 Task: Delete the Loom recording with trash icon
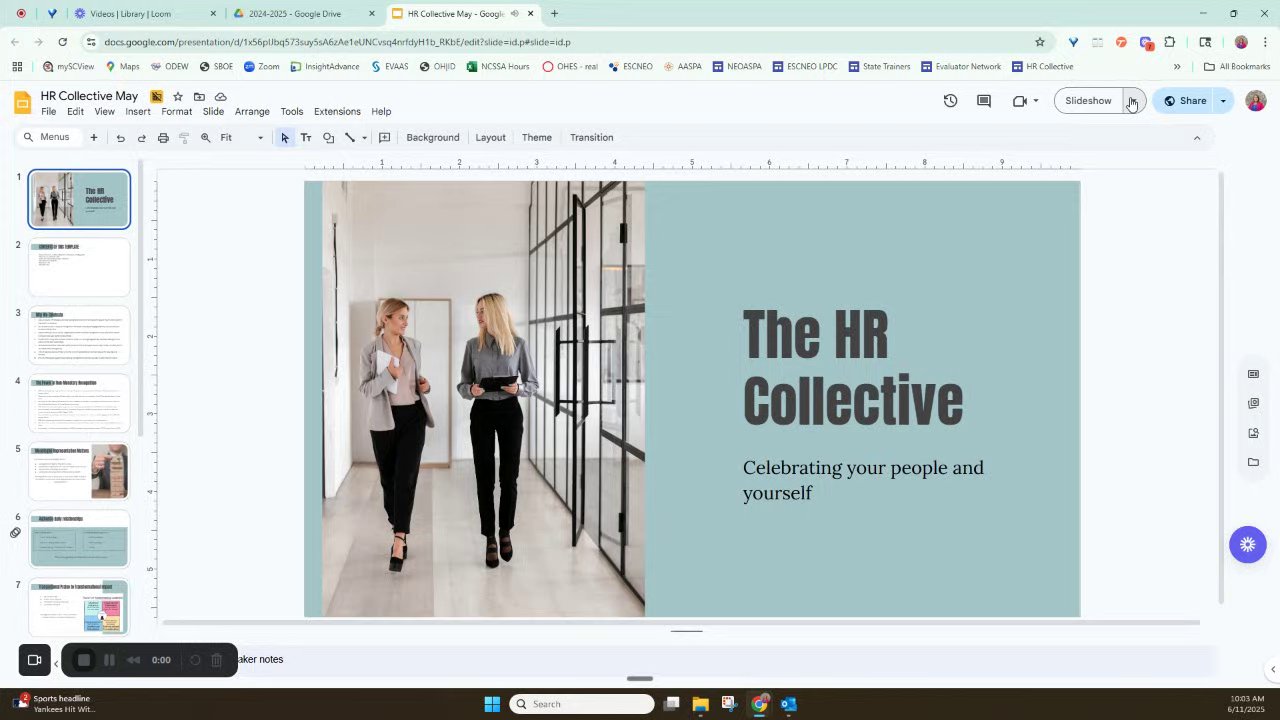216,660
